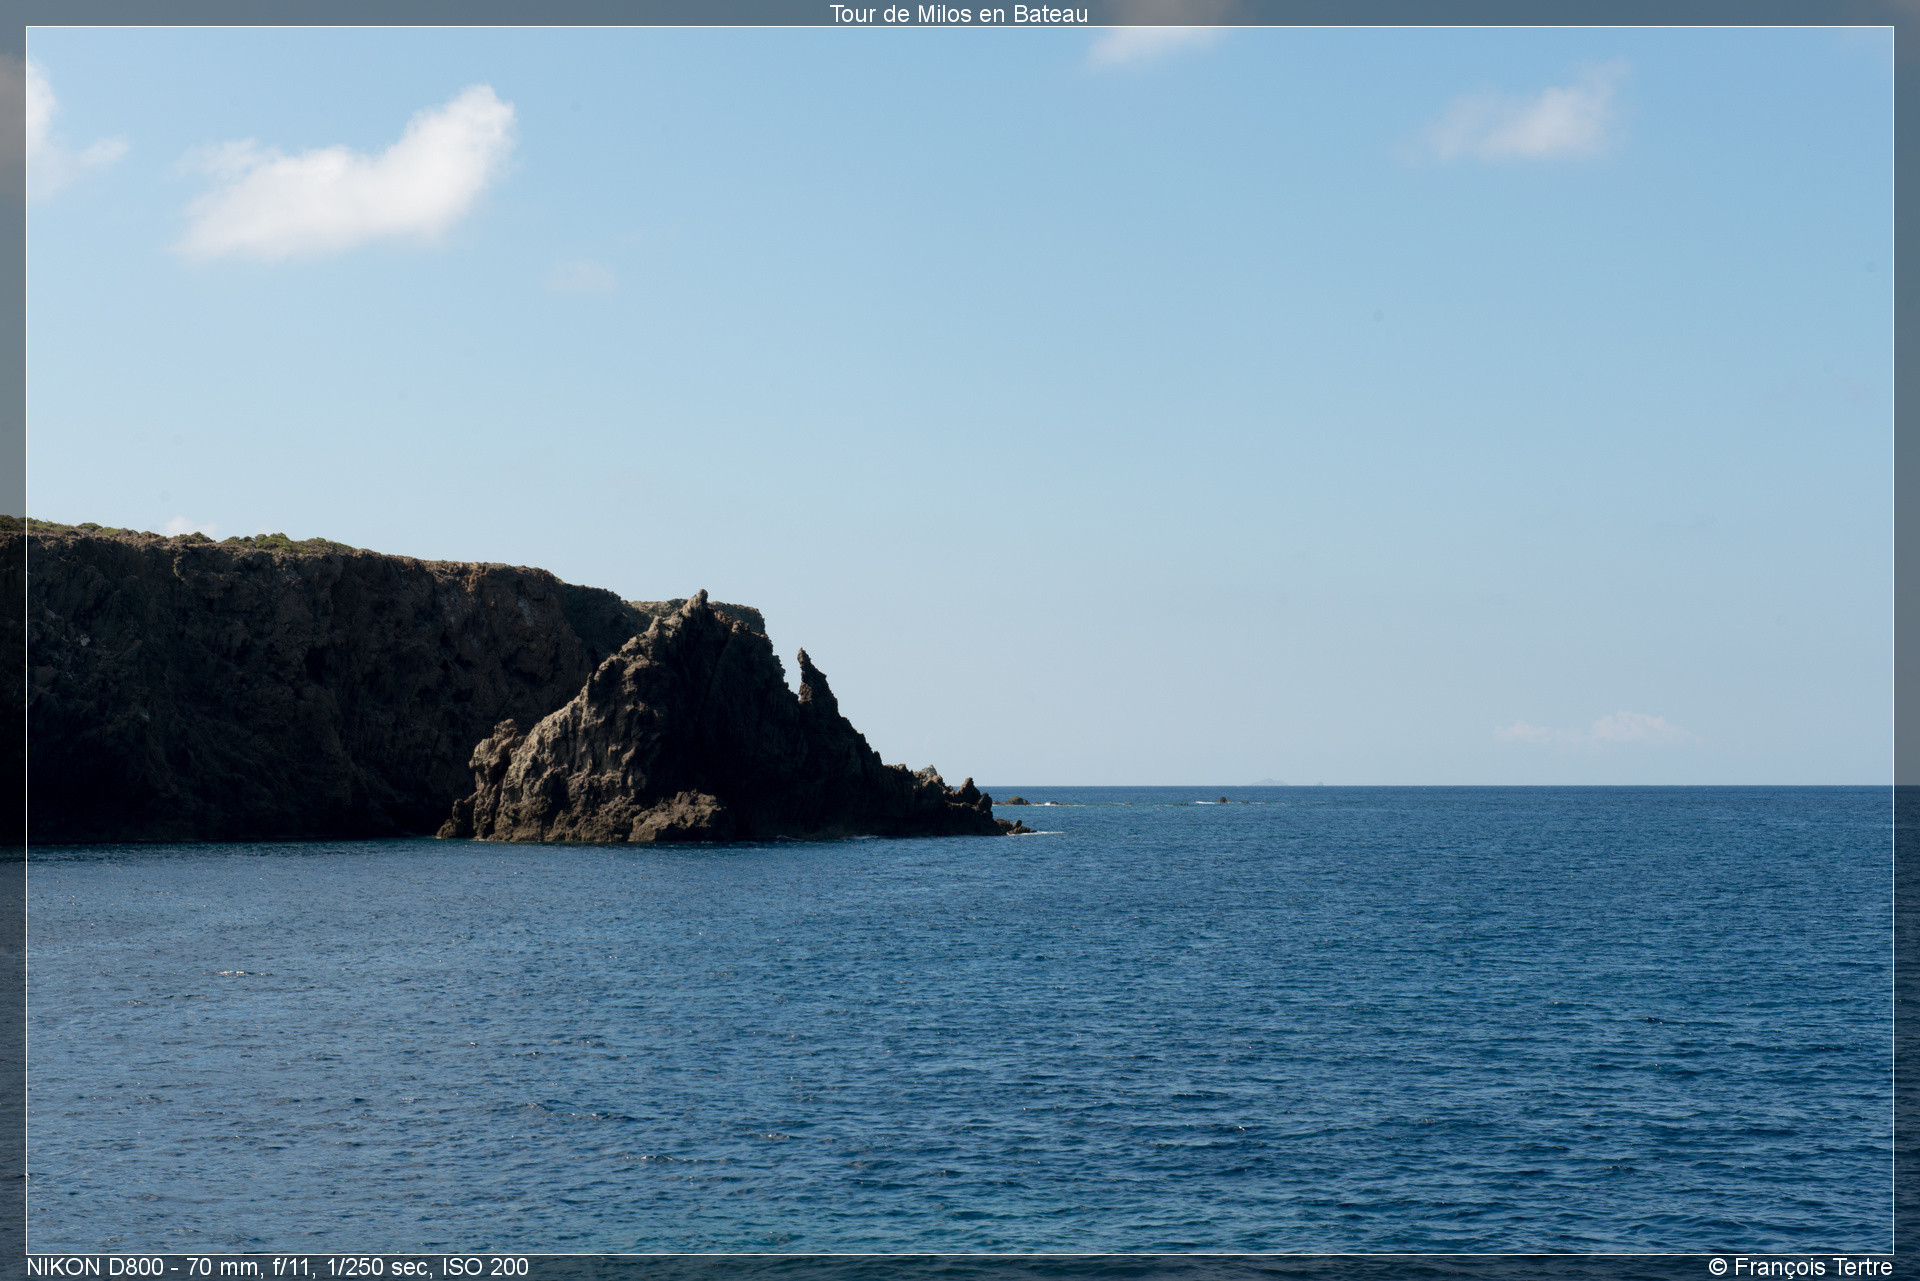Image resolution: width=1920 pixels, height=1281 pixels.
Task: Click the copyright text '© François Tertre'
Action: 1800,1267
